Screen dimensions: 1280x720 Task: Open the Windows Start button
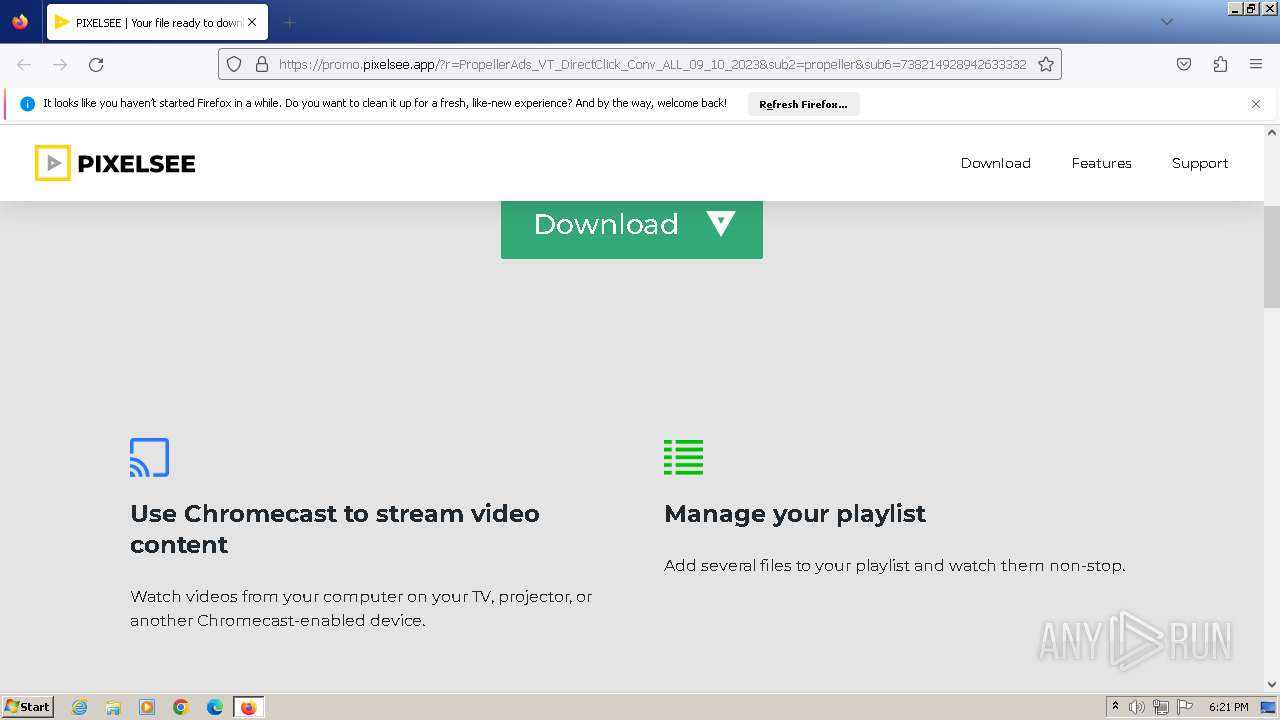27,707
